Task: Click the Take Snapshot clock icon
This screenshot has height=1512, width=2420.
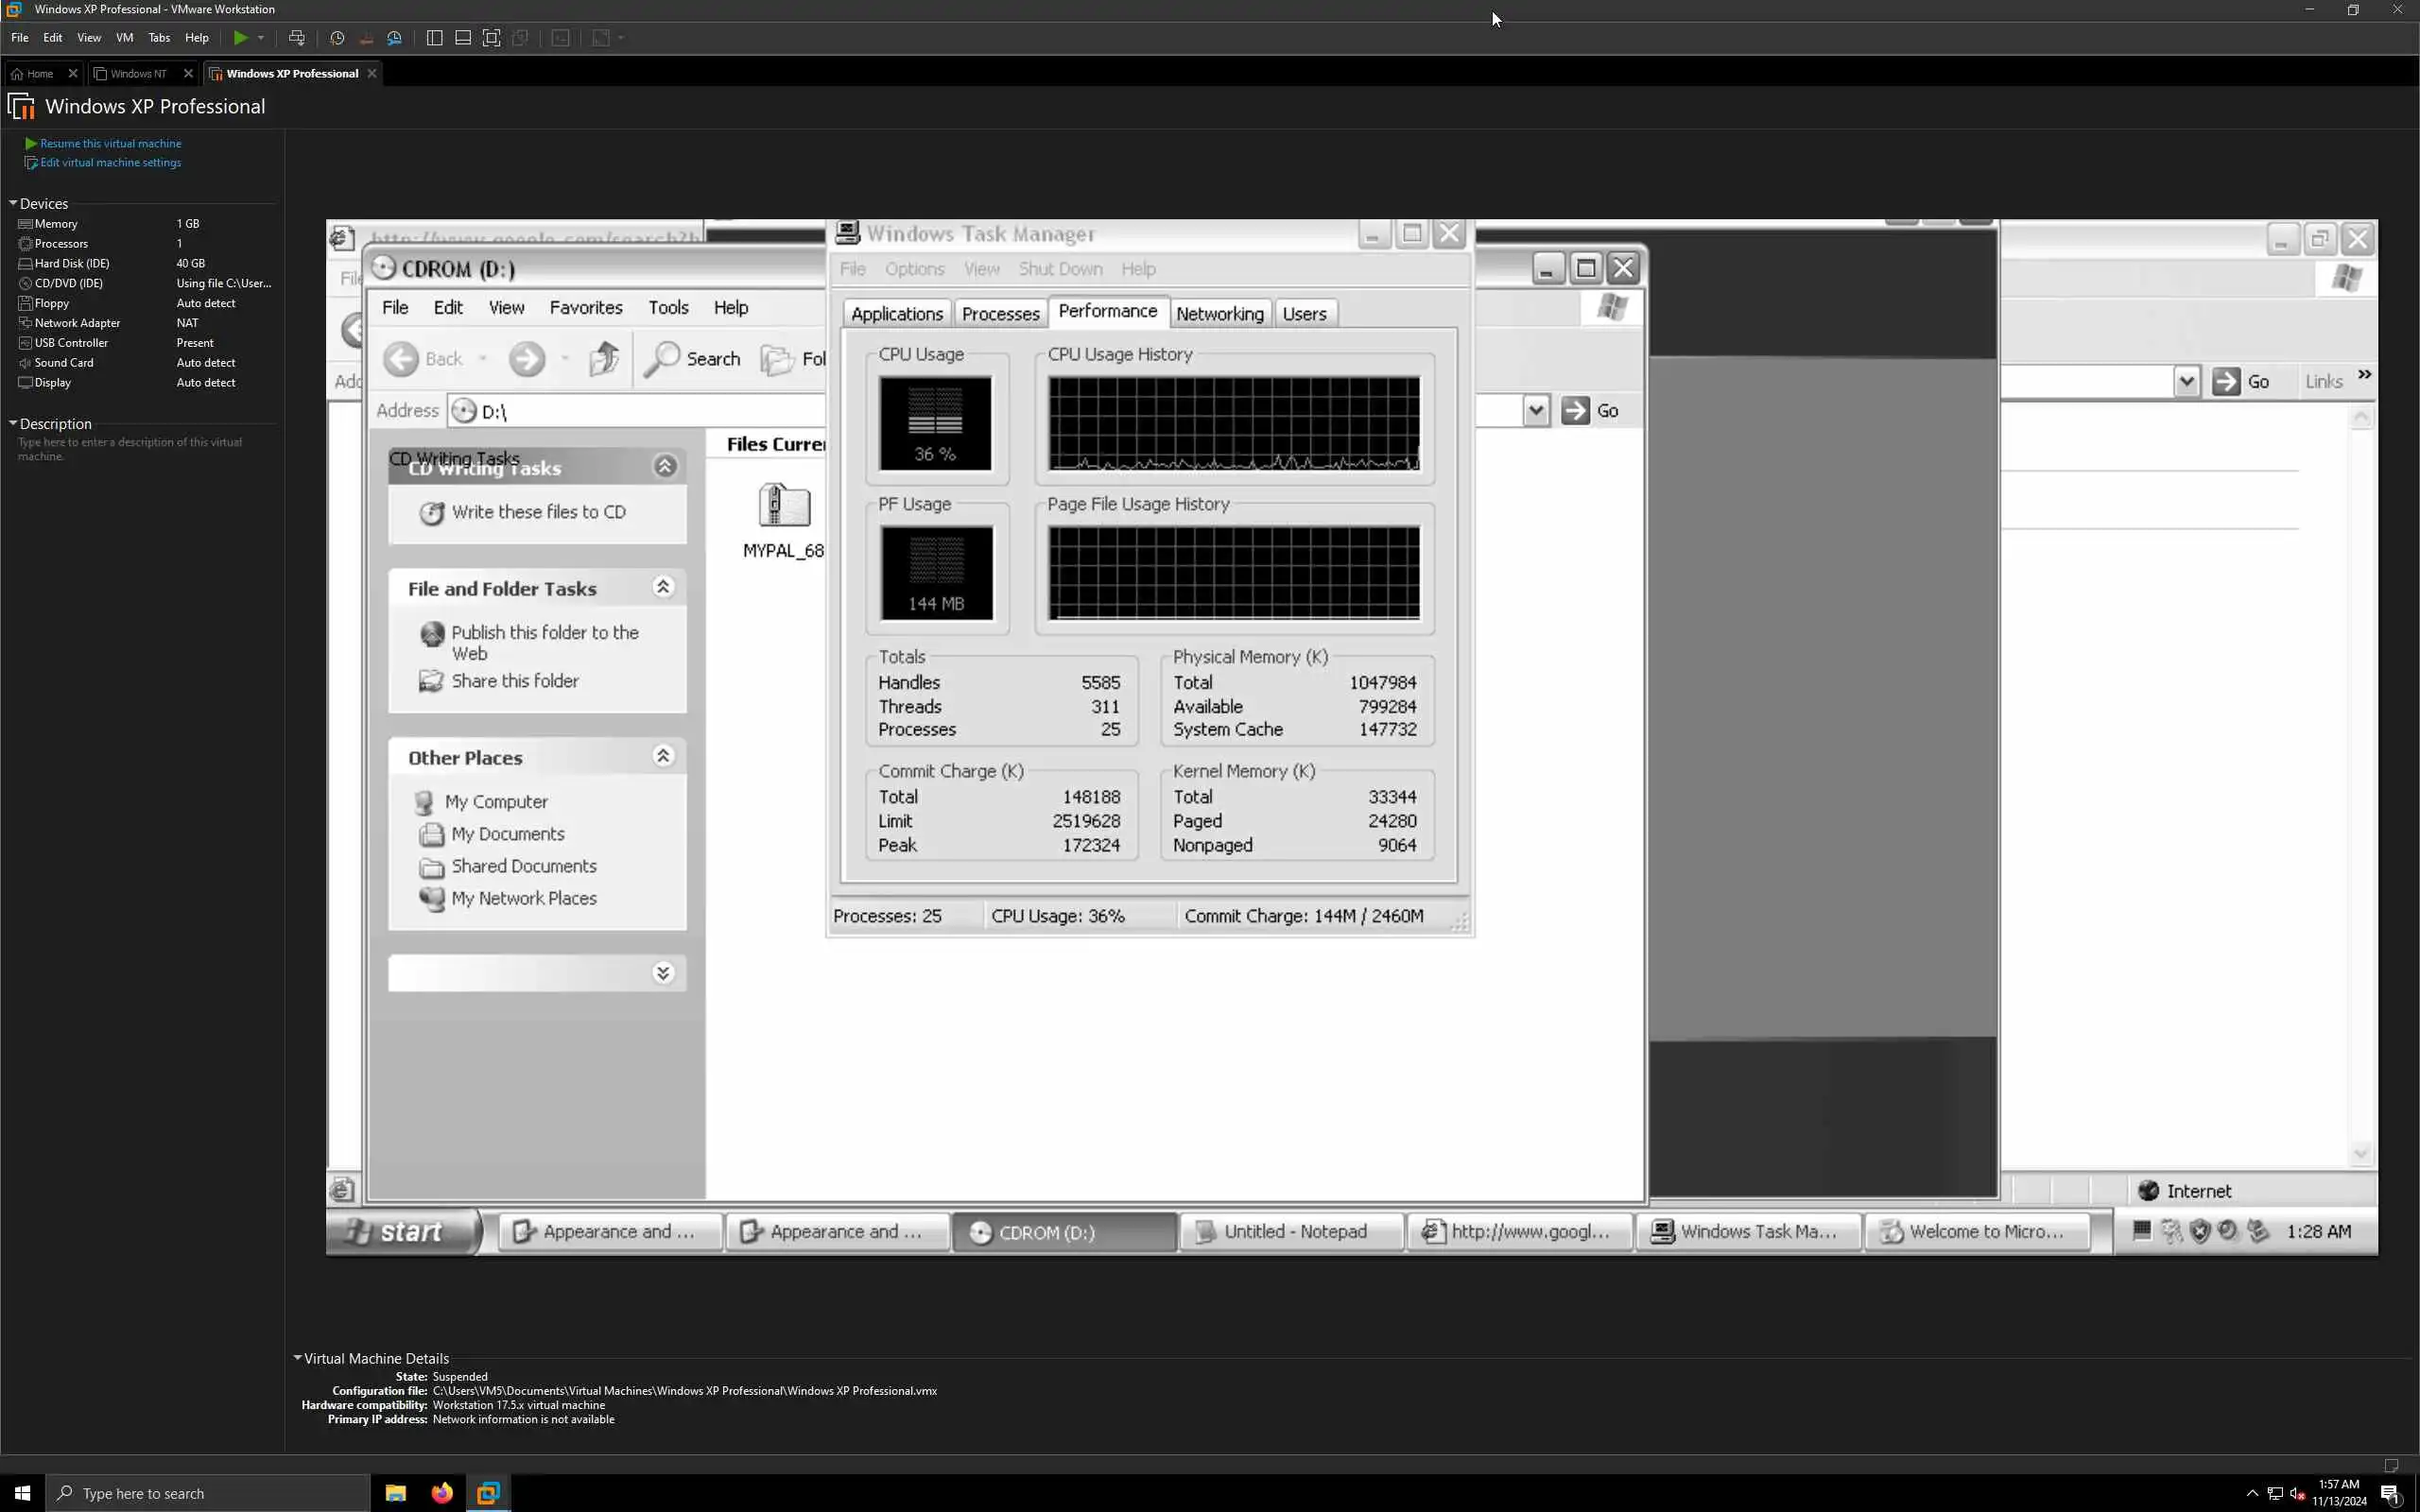Action: click(337, 38)
